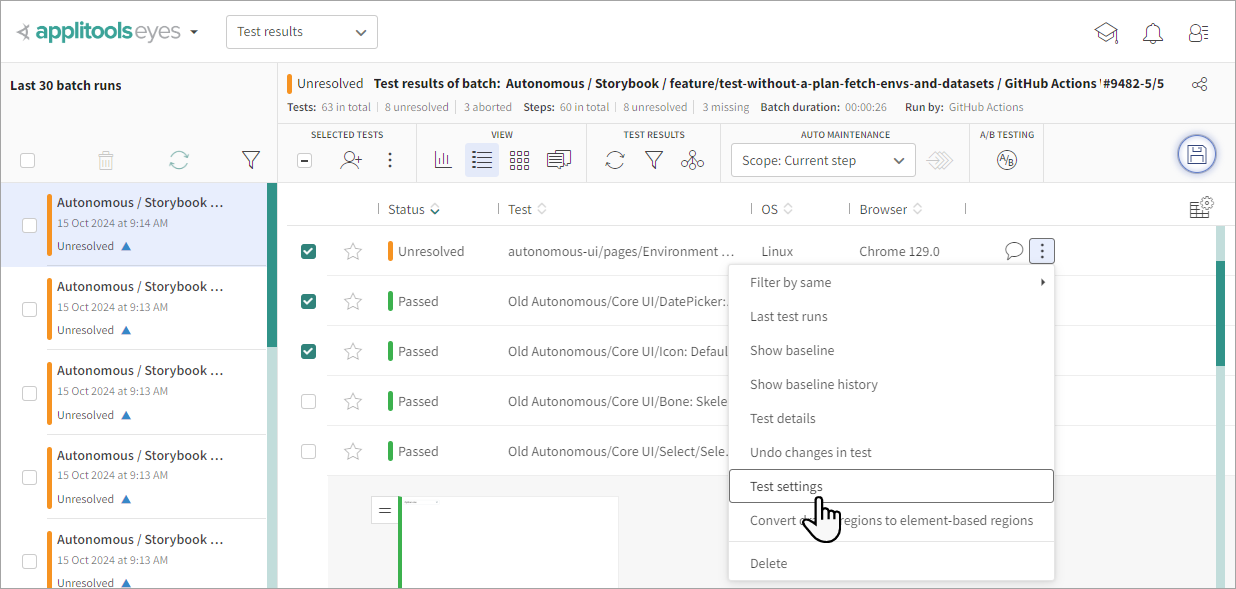The image size is (1236, 589).
Task: Expand the Test results page dropdown
Action: coord(302,32)
